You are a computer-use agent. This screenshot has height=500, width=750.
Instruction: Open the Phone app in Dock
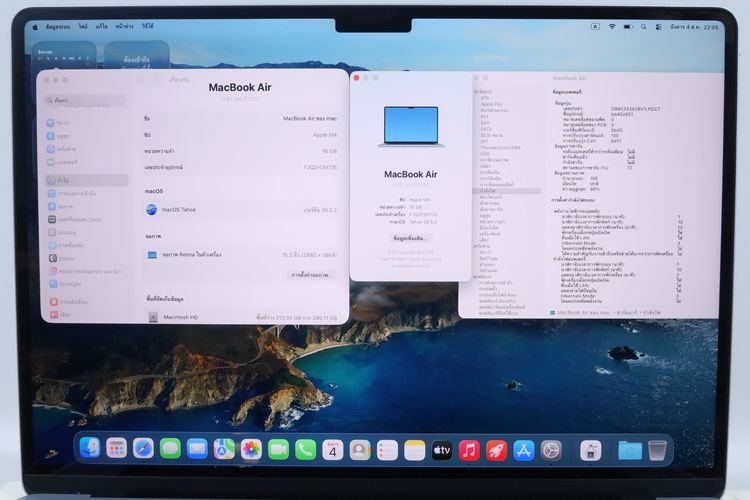(x=306, y=450)
